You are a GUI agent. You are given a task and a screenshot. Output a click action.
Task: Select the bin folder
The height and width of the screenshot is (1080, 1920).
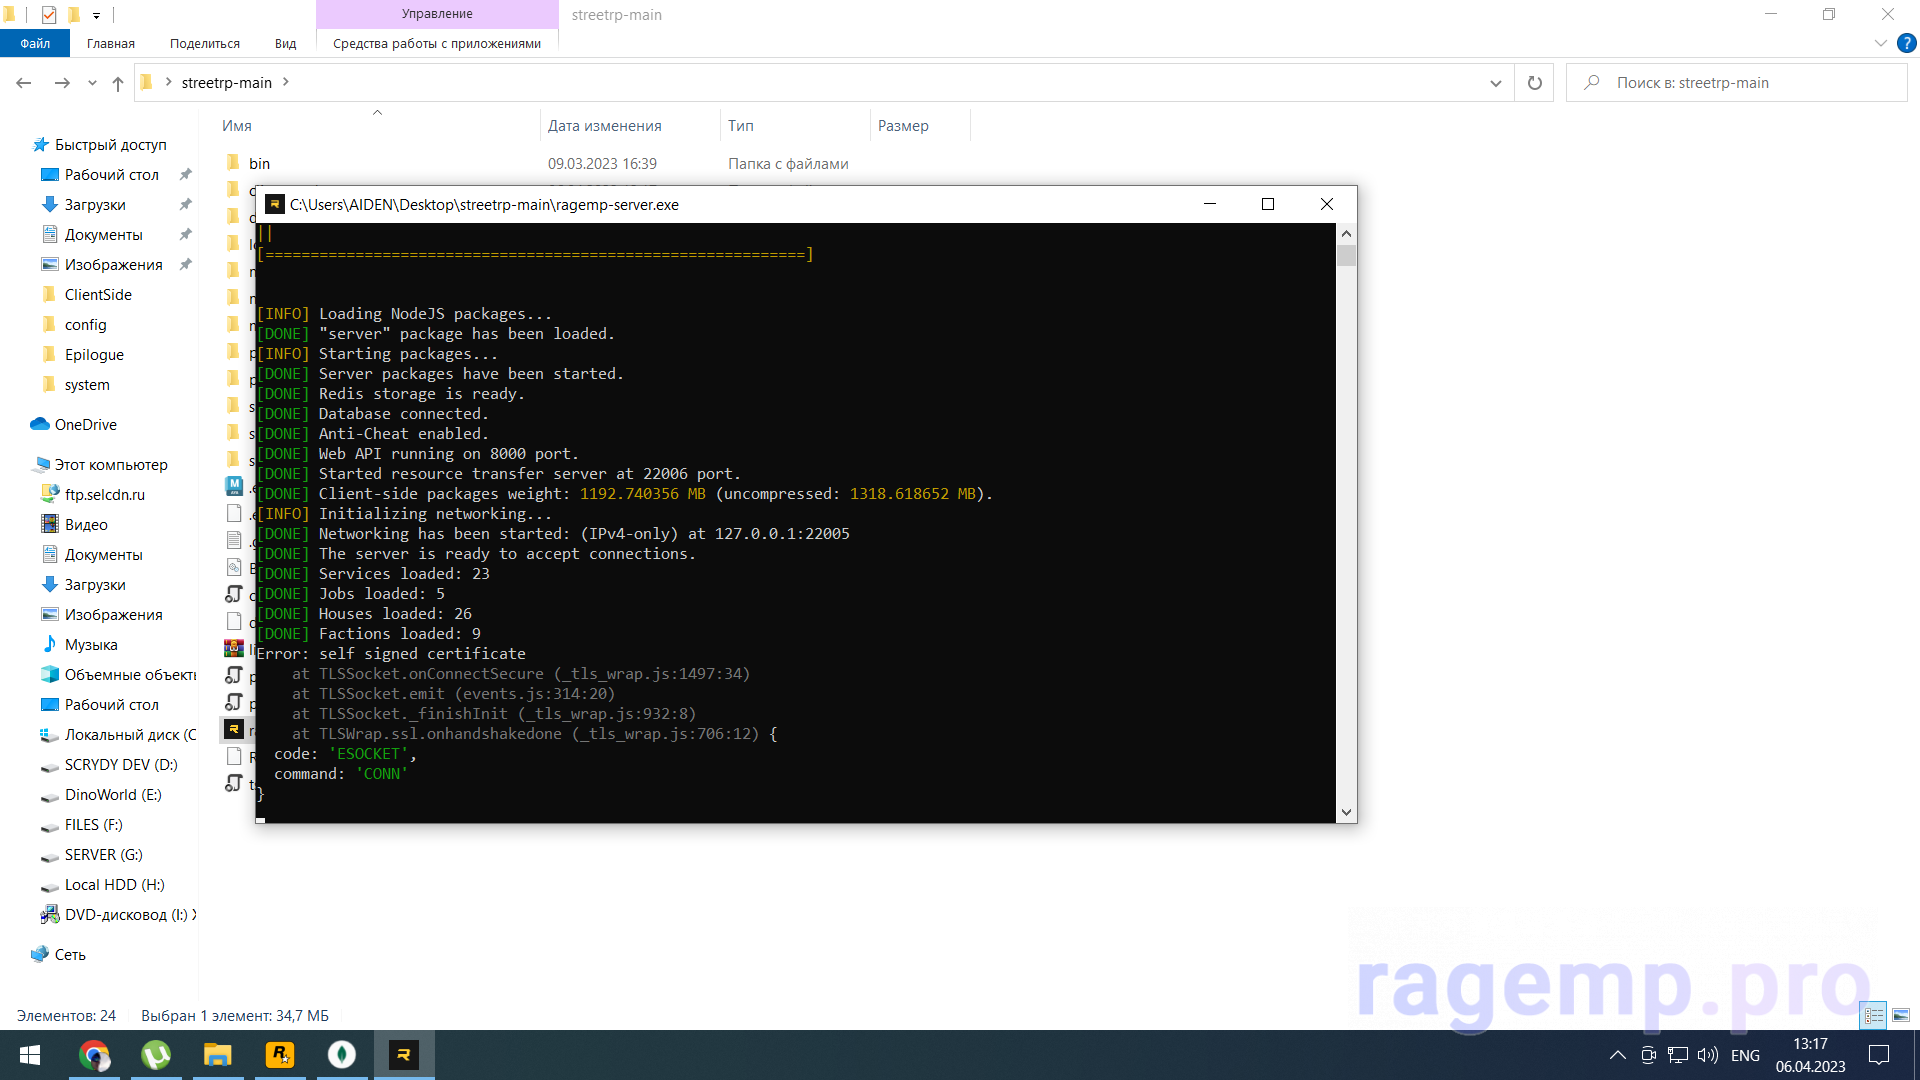(259, 164)
